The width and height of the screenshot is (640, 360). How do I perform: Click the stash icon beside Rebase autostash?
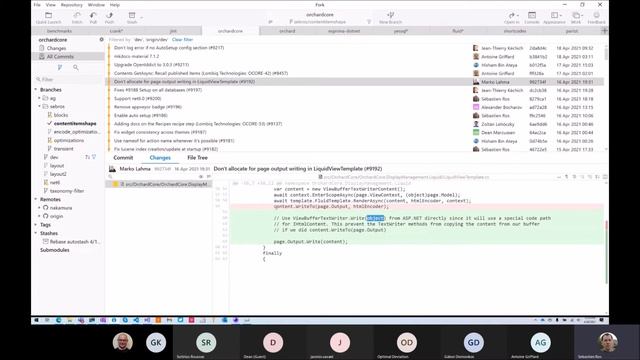coord(46,242)
